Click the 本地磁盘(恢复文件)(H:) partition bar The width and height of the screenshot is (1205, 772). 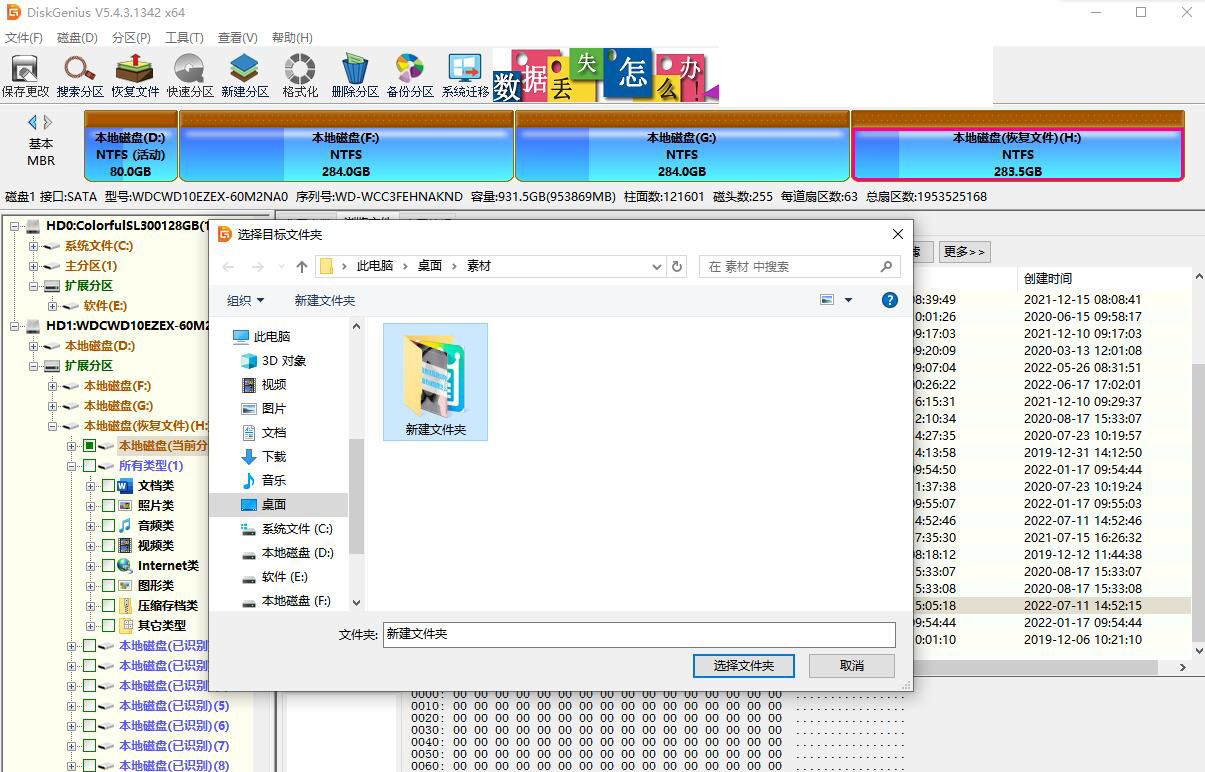point(1017,146)
